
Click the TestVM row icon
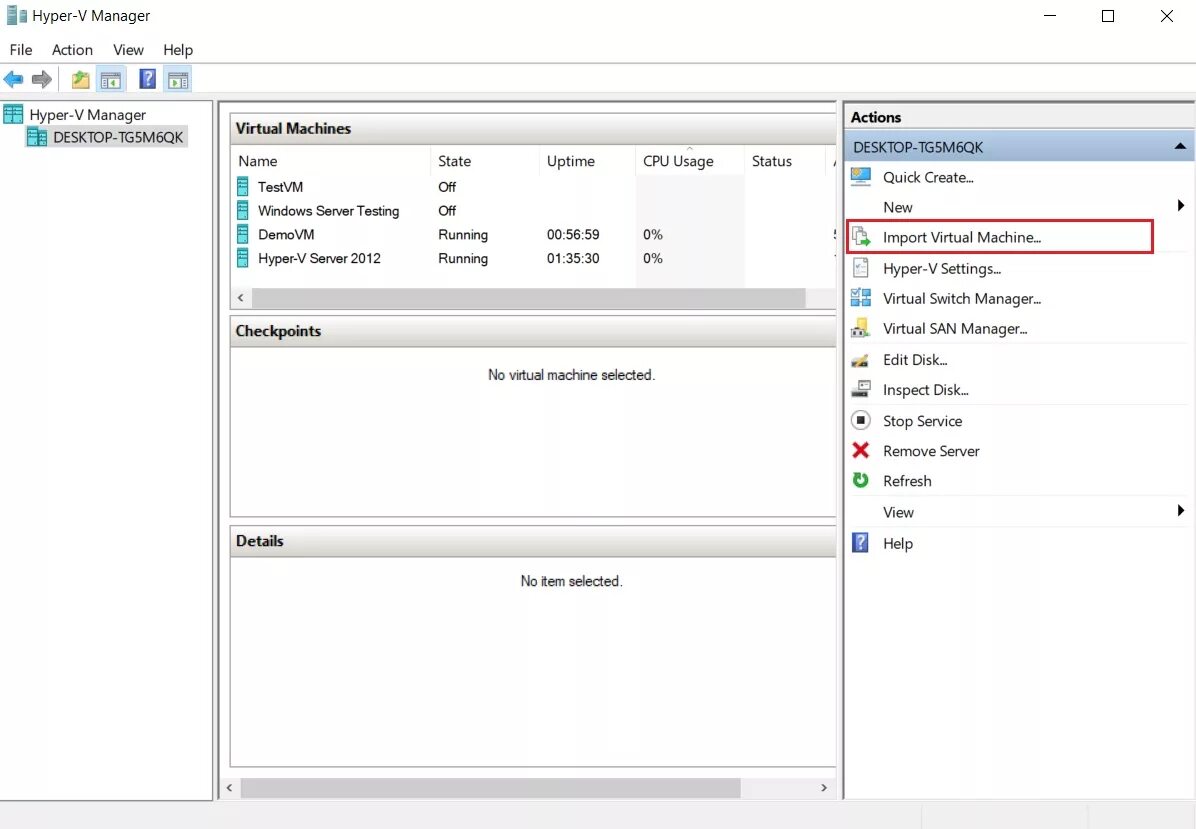click(x=243, y=187)
